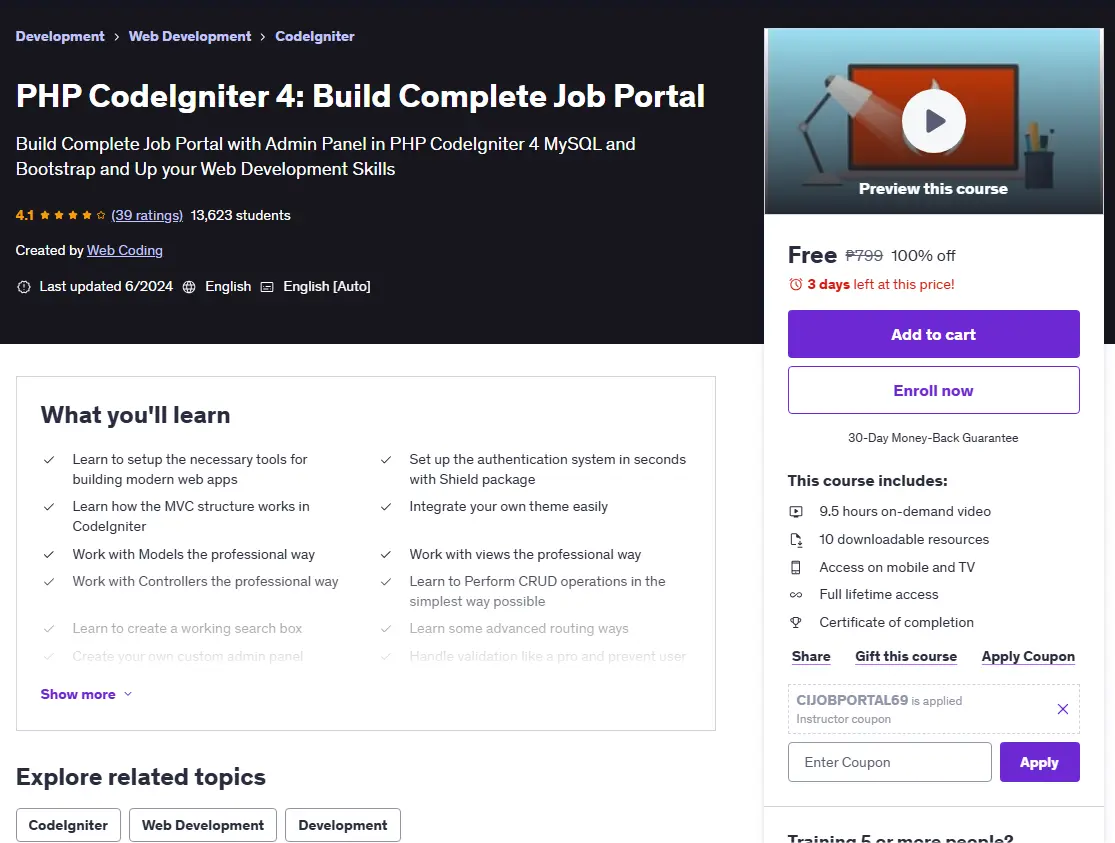Screen dimensions: 1115x843
Task: Apply the entered coupon code
Action: [1040, 762]
